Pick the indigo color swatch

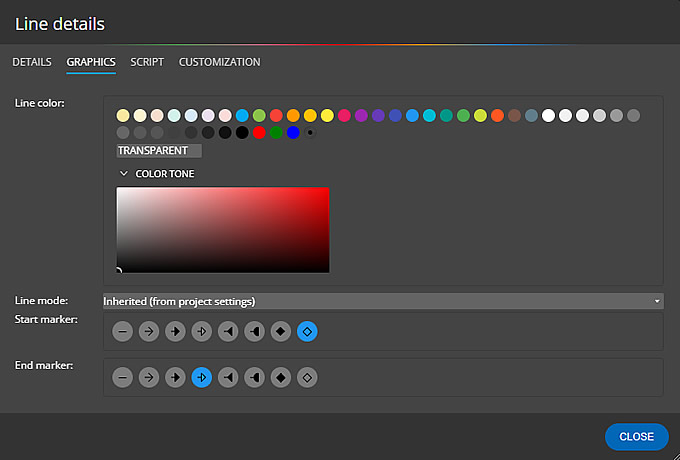coord(395,116)
